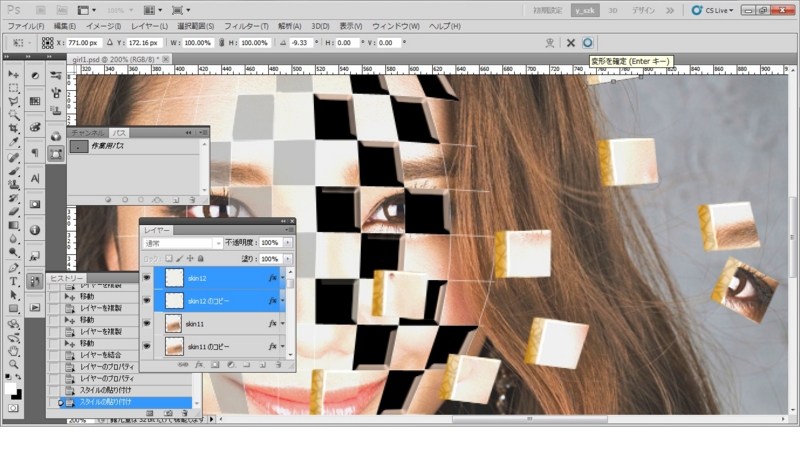This screenshot has width=800, height=450.
Task: Select the 3D workspace button
Action: (613, 10)
